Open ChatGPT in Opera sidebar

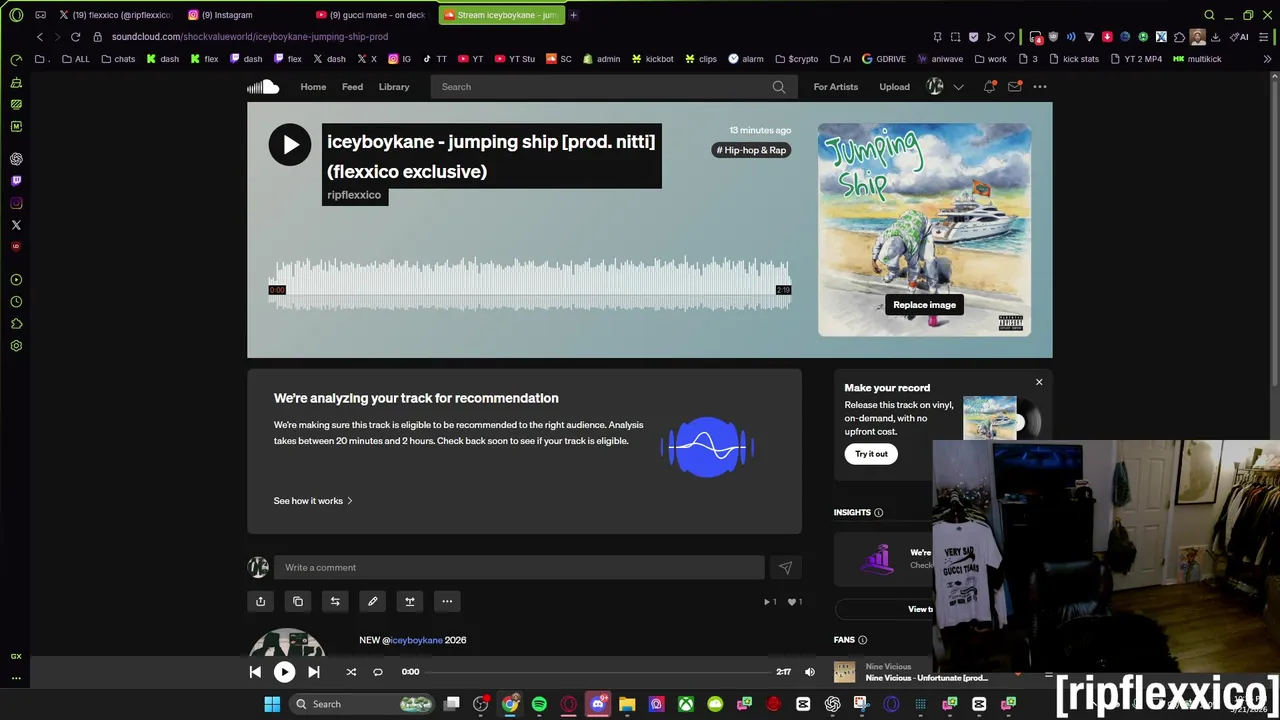[16, 159]
